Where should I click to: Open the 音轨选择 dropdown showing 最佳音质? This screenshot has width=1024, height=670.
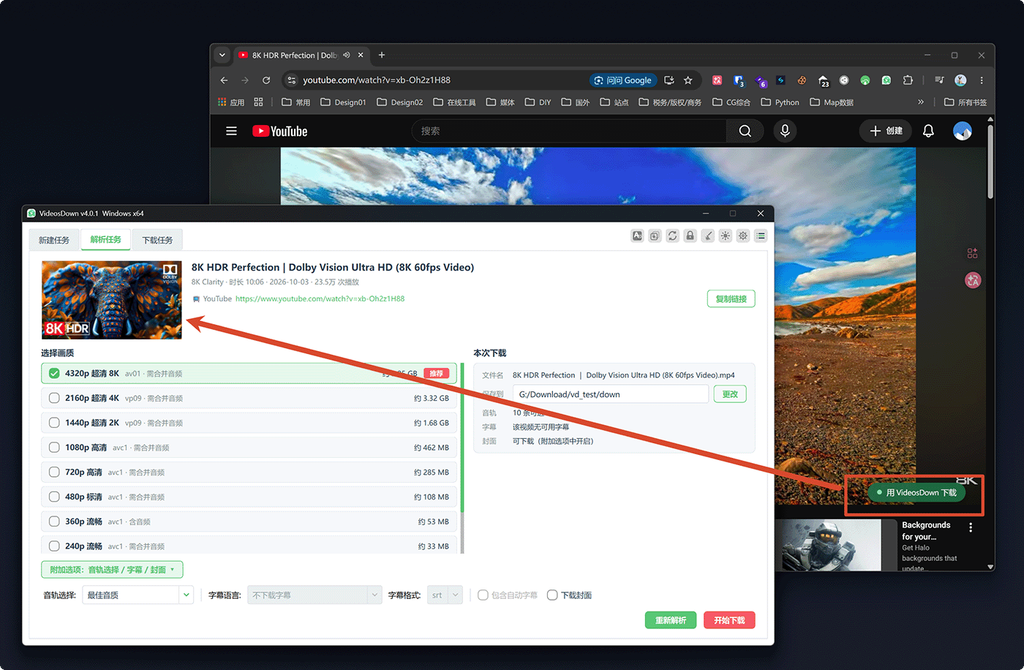coord(138,595)
